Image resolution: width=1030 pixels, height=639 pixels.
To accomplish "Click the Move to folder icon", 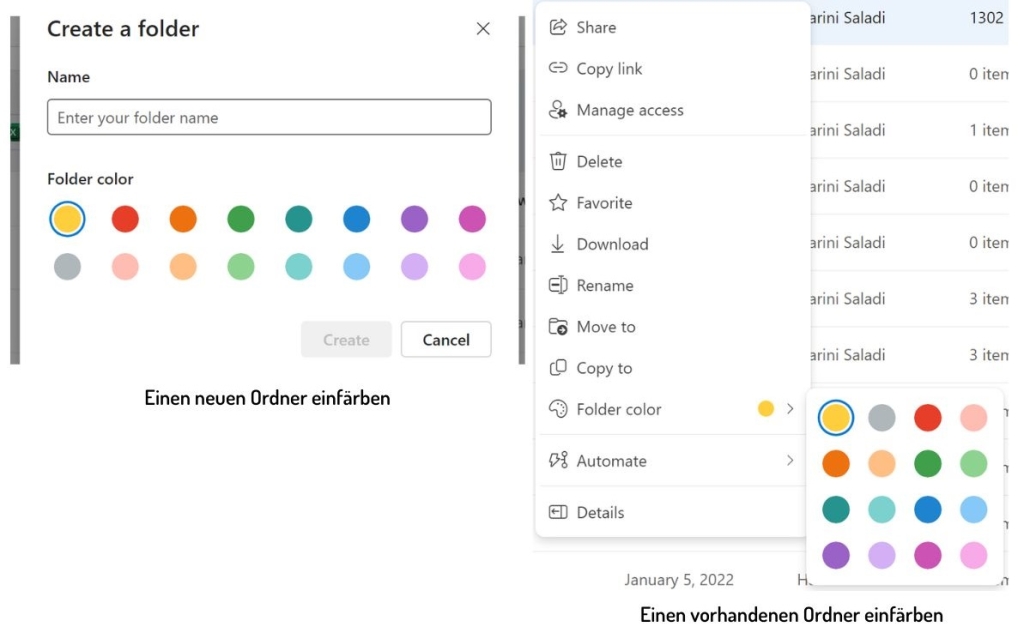I will (558, 327).
